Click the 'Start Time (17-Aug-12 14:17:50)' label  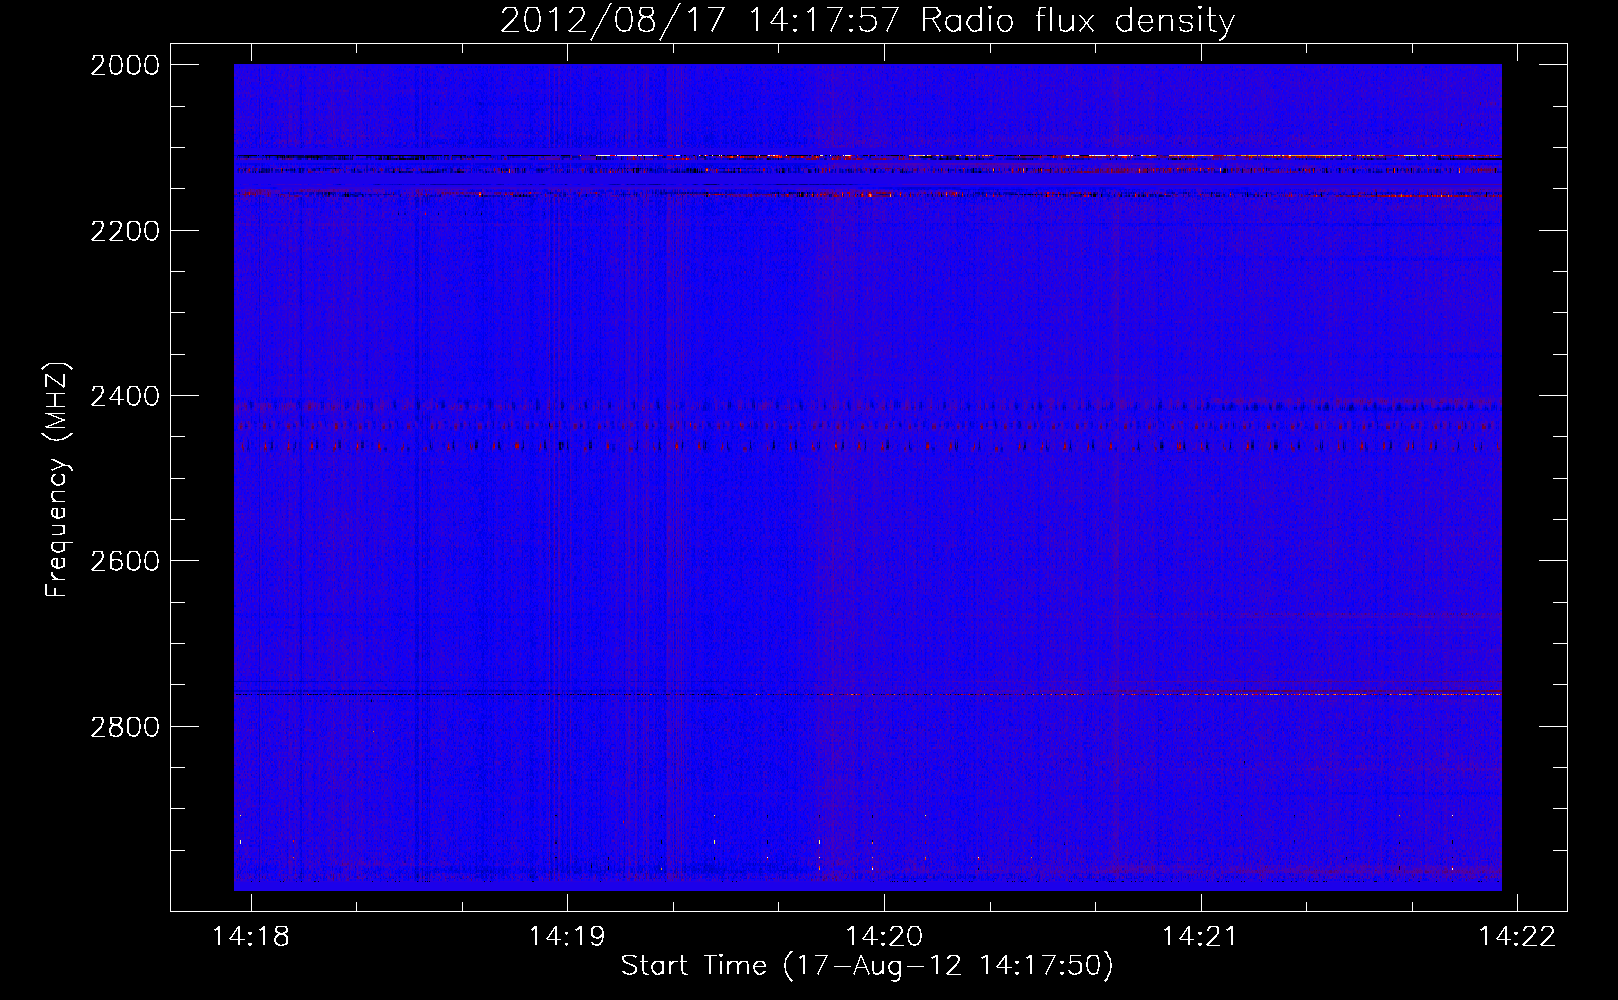point(867,966)
